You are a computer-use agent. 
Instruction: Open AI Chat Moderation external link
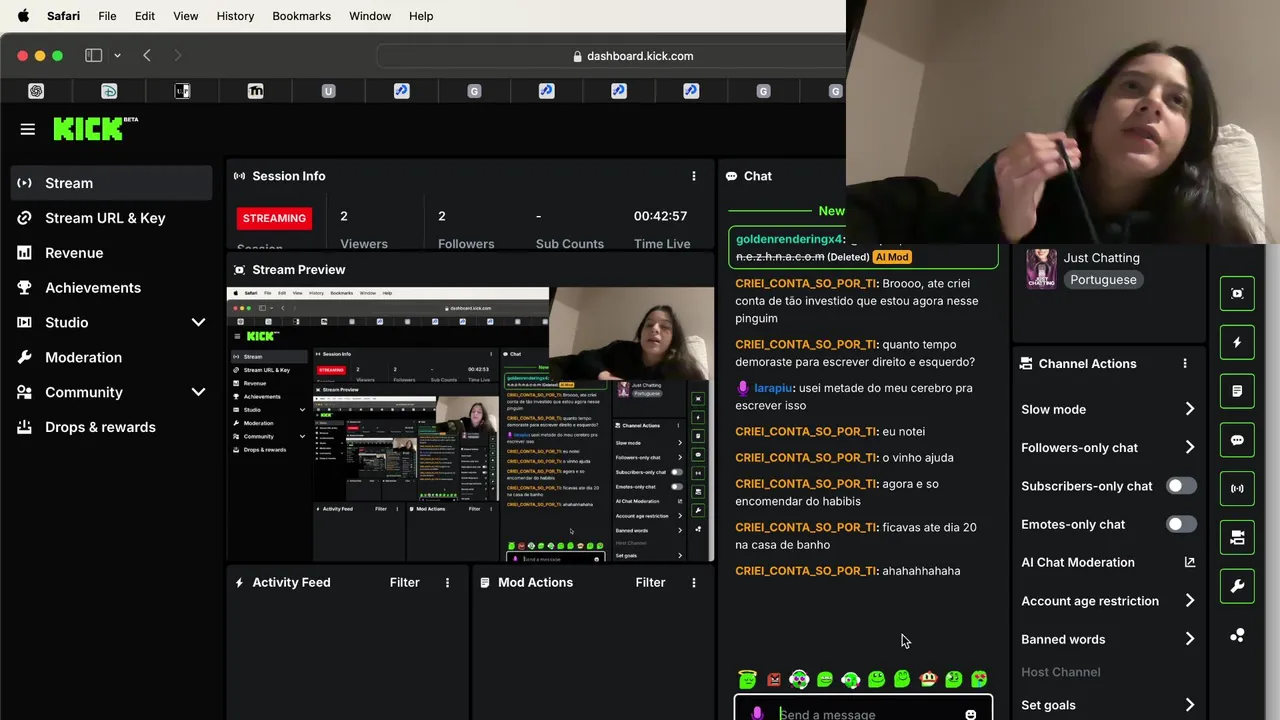[x=1189, y=562]
